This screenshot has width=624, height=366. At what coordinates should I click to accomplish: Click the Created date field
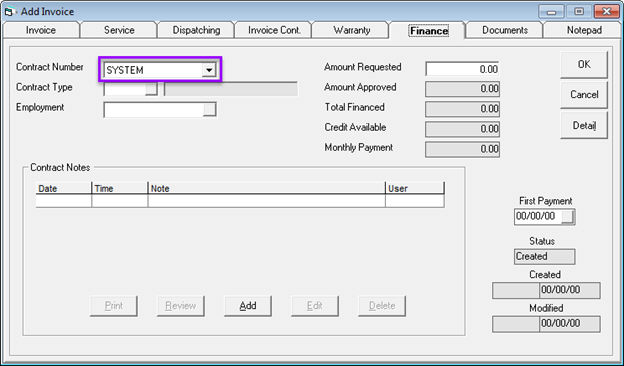570,290
